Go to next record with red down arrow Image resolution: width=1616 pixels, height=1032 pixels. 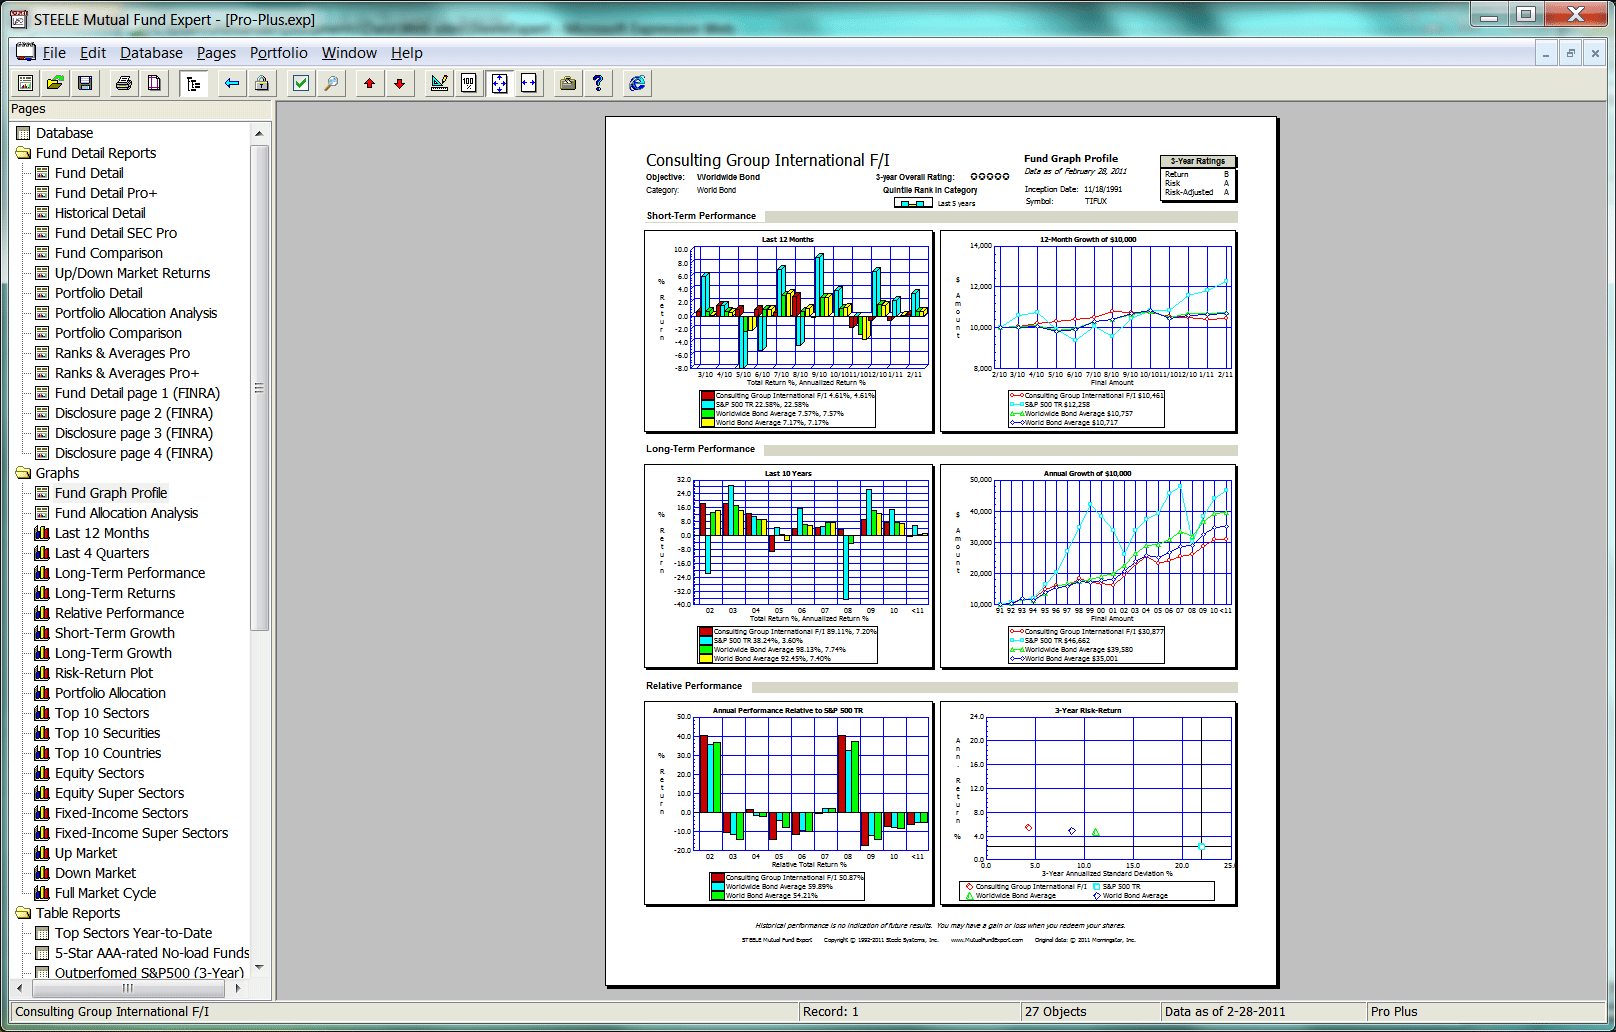coord(400,83)
